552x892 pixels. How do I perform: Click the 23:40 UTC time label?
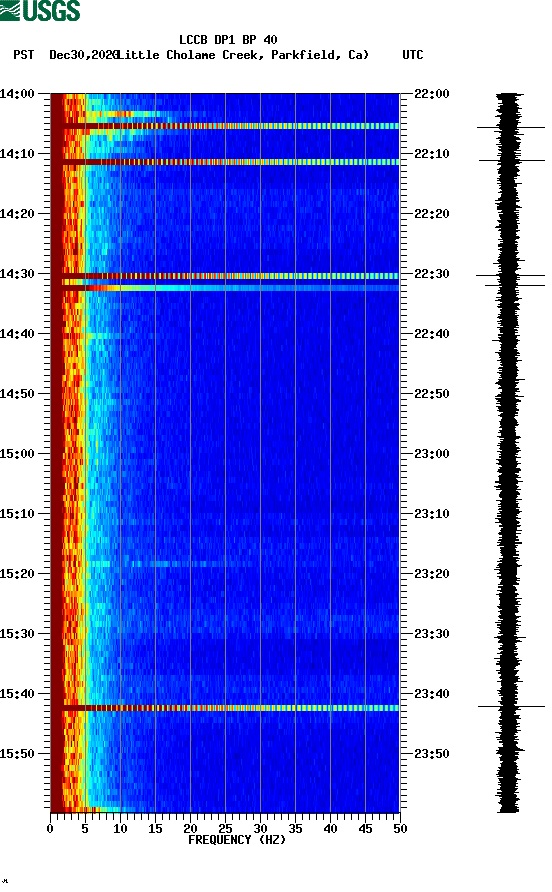click(431, 694)
